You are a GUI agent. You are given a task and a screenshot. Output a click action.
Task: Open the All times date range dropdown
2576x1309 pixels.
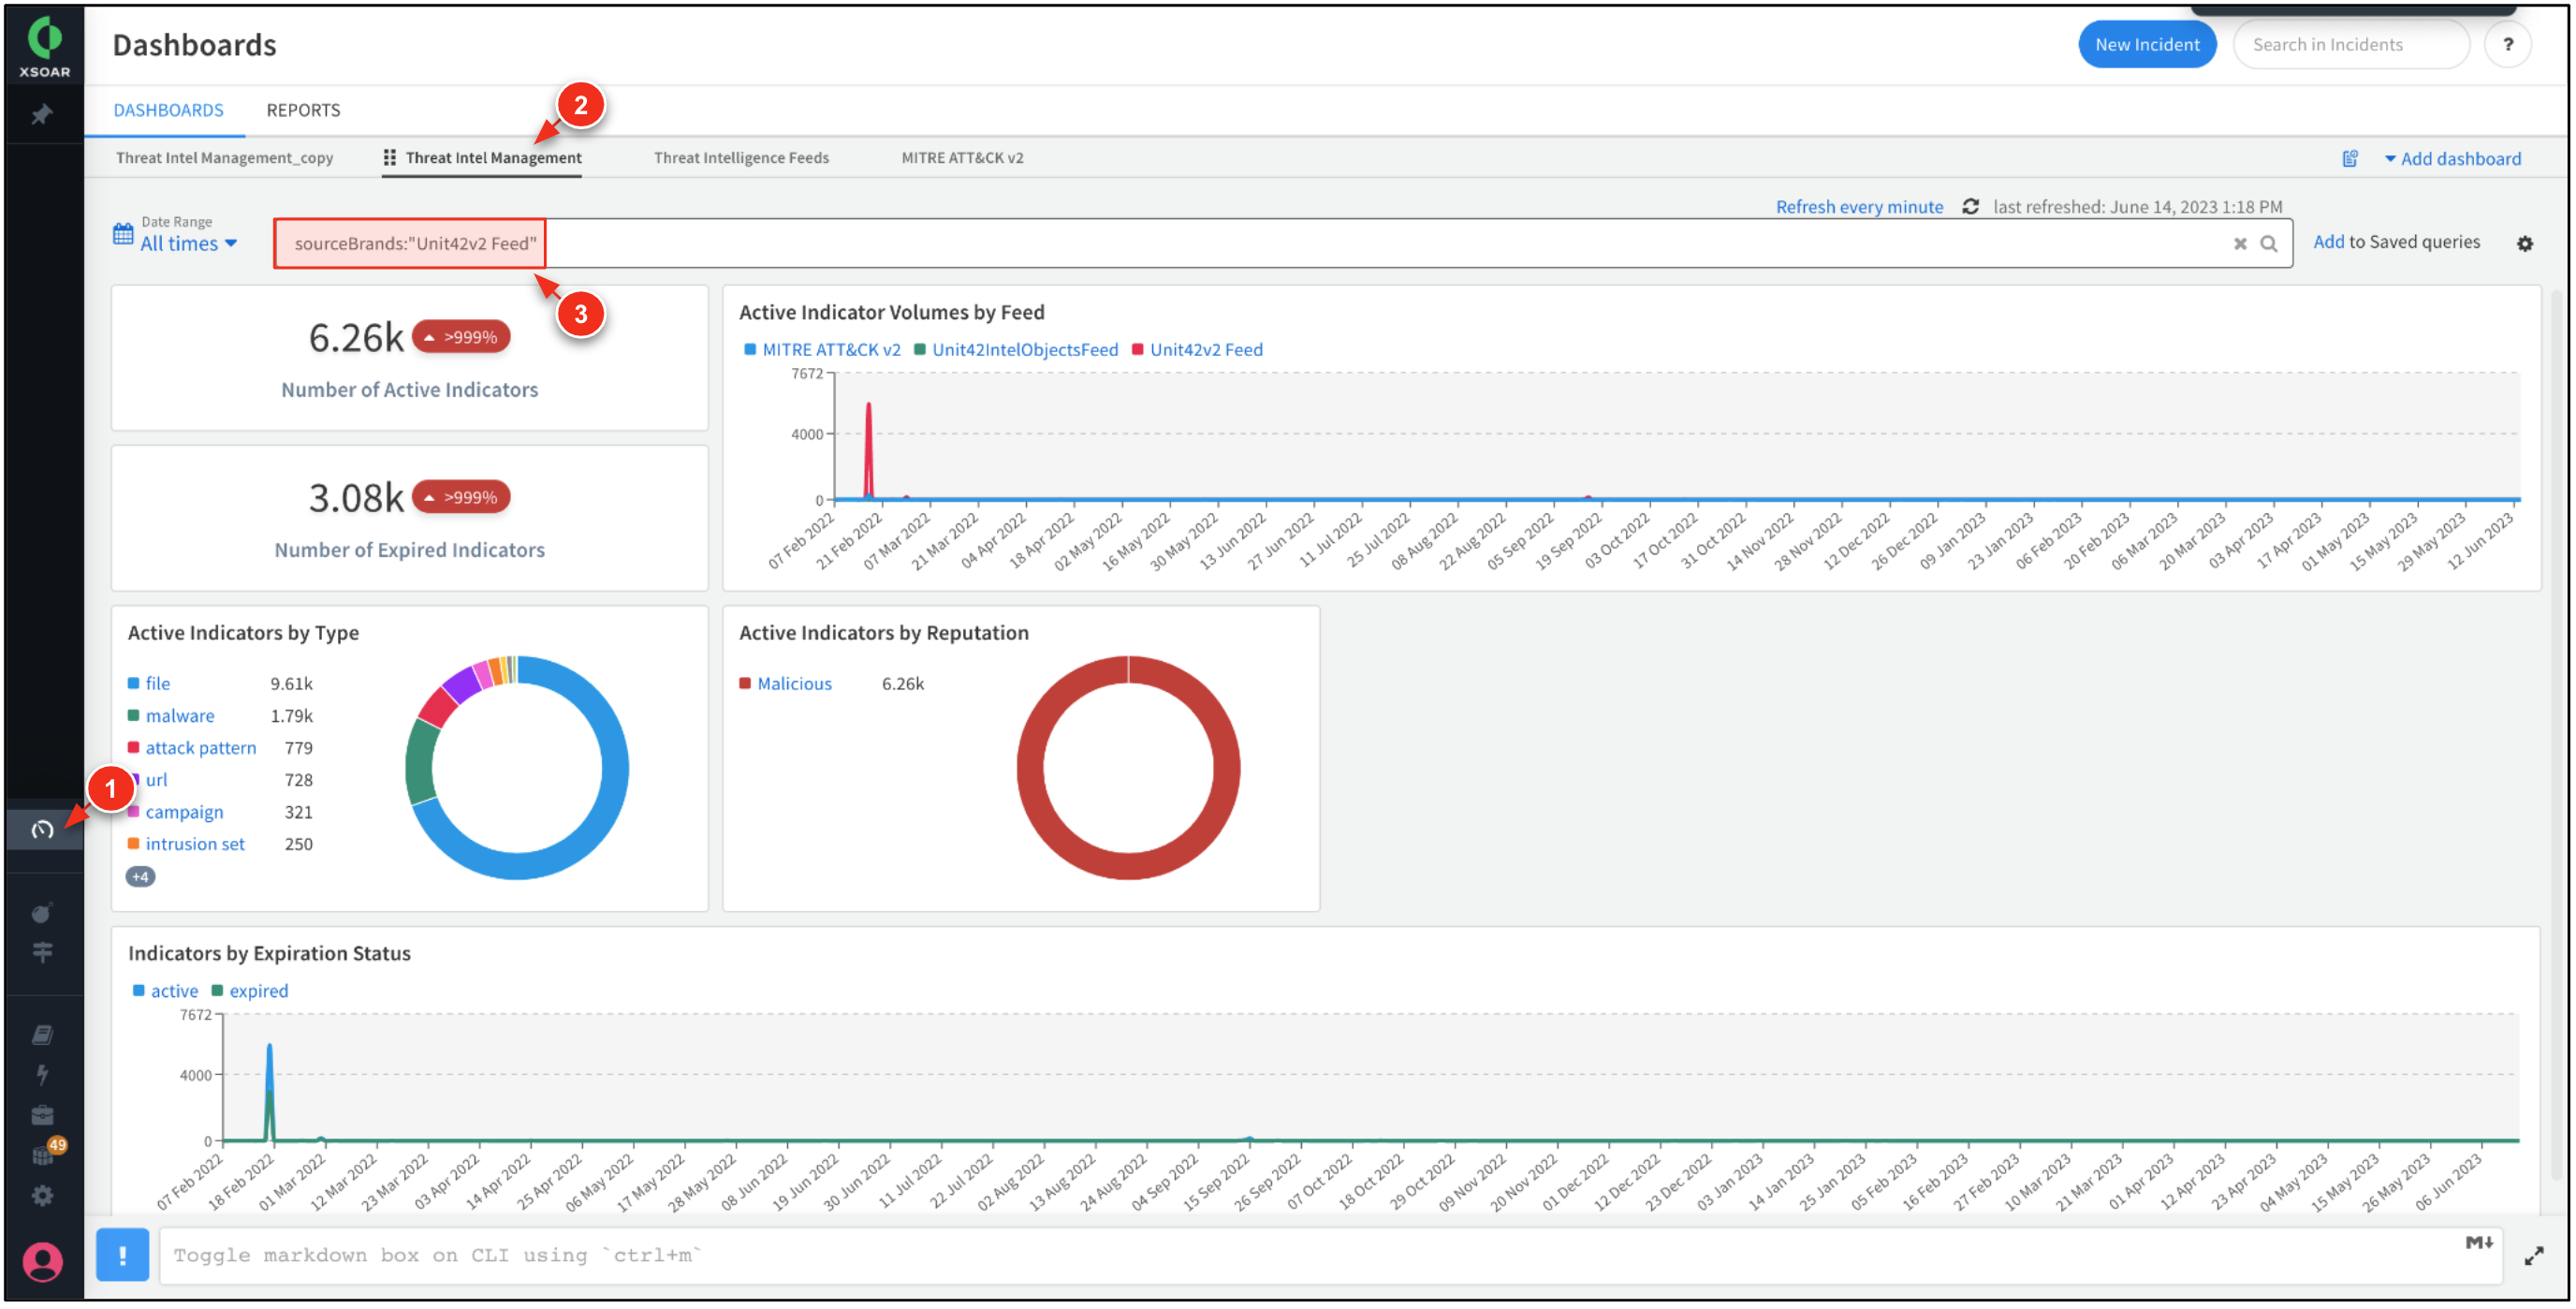188,244
